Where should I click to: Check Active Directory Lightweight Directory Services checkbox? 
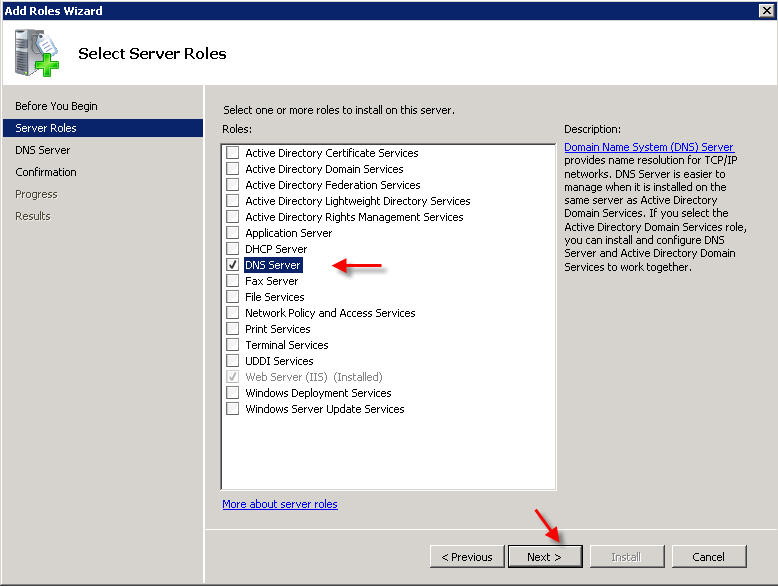(x=232, y=200)
